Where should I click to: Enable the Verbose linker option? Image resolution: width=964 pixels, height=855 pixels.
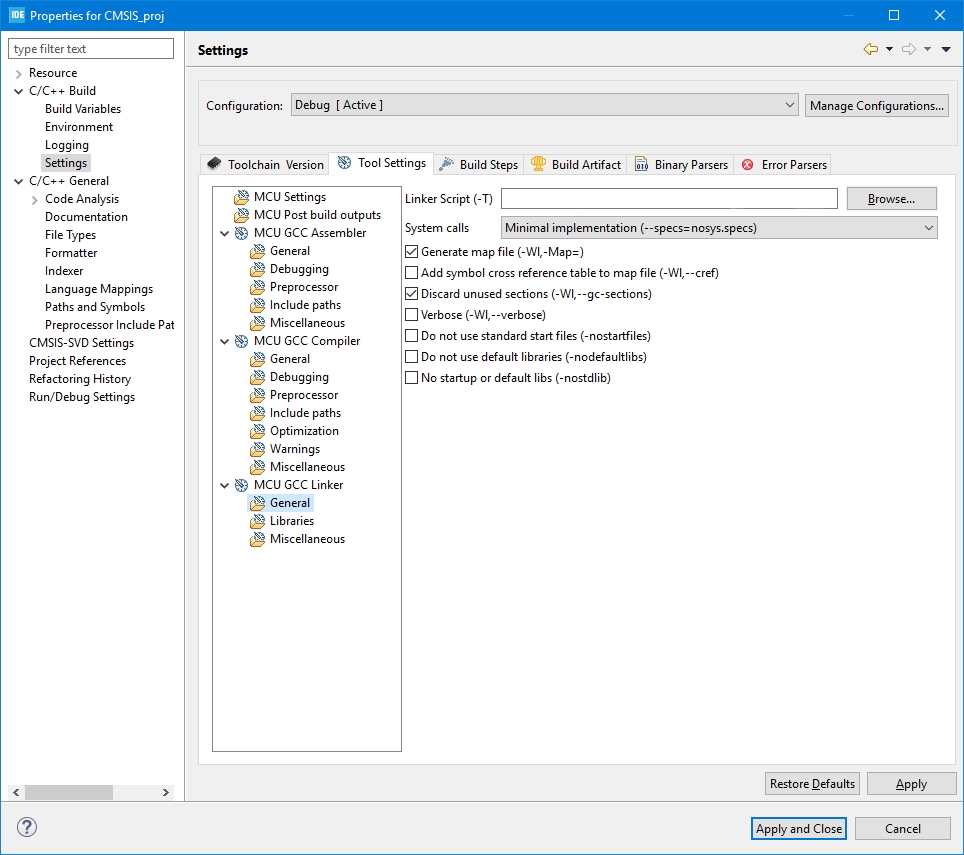[x=411, y=315]
